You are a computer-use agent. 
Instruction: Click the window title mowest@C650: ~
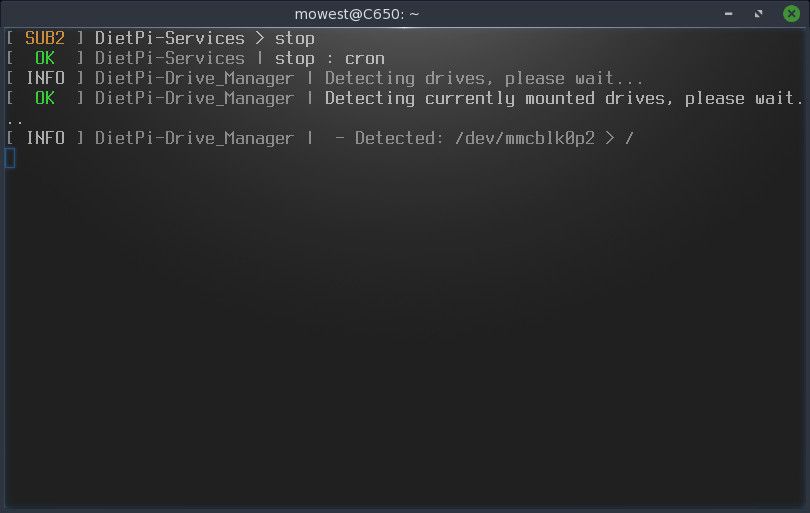pos(356,14)
